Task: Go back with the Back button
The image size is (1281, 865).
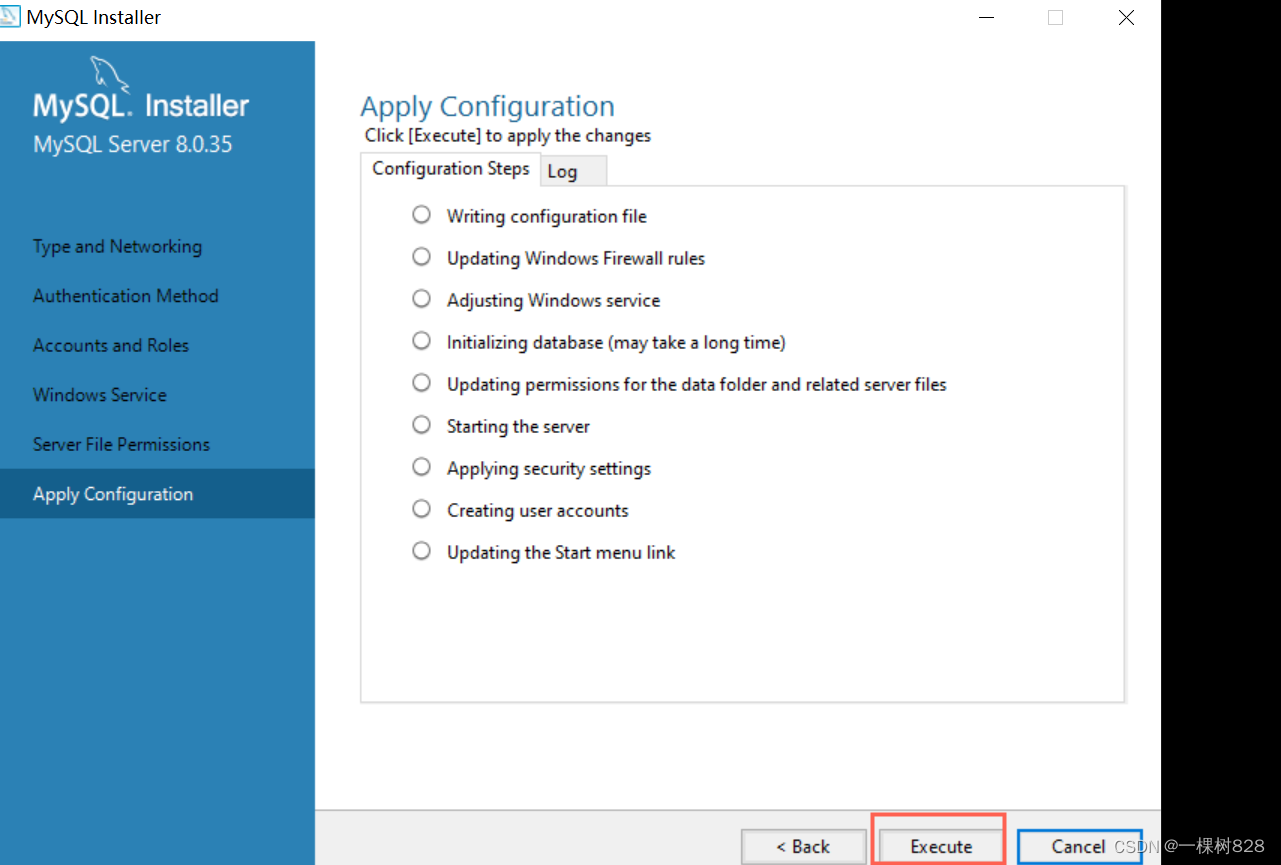Action: (x=803, y=846)
